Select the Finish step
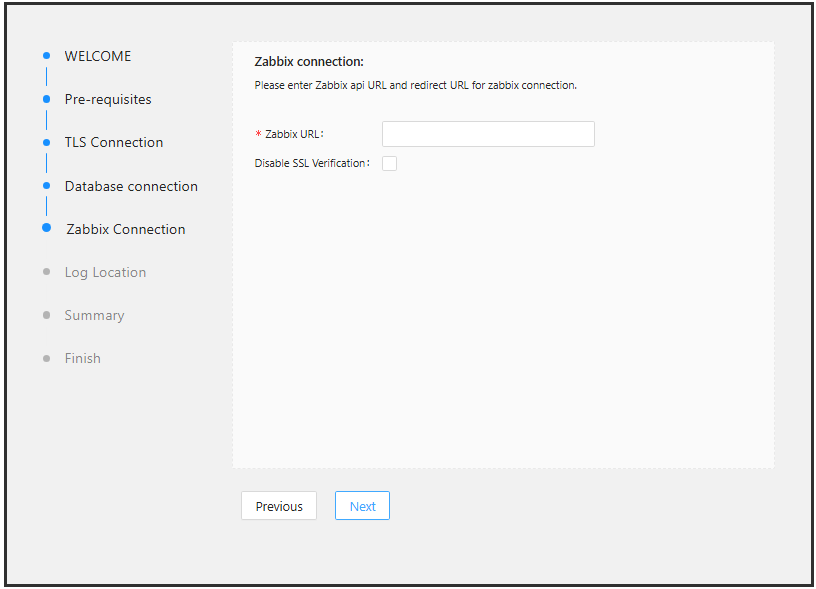Screen dimensions: 816x589 tap(83, 358)
